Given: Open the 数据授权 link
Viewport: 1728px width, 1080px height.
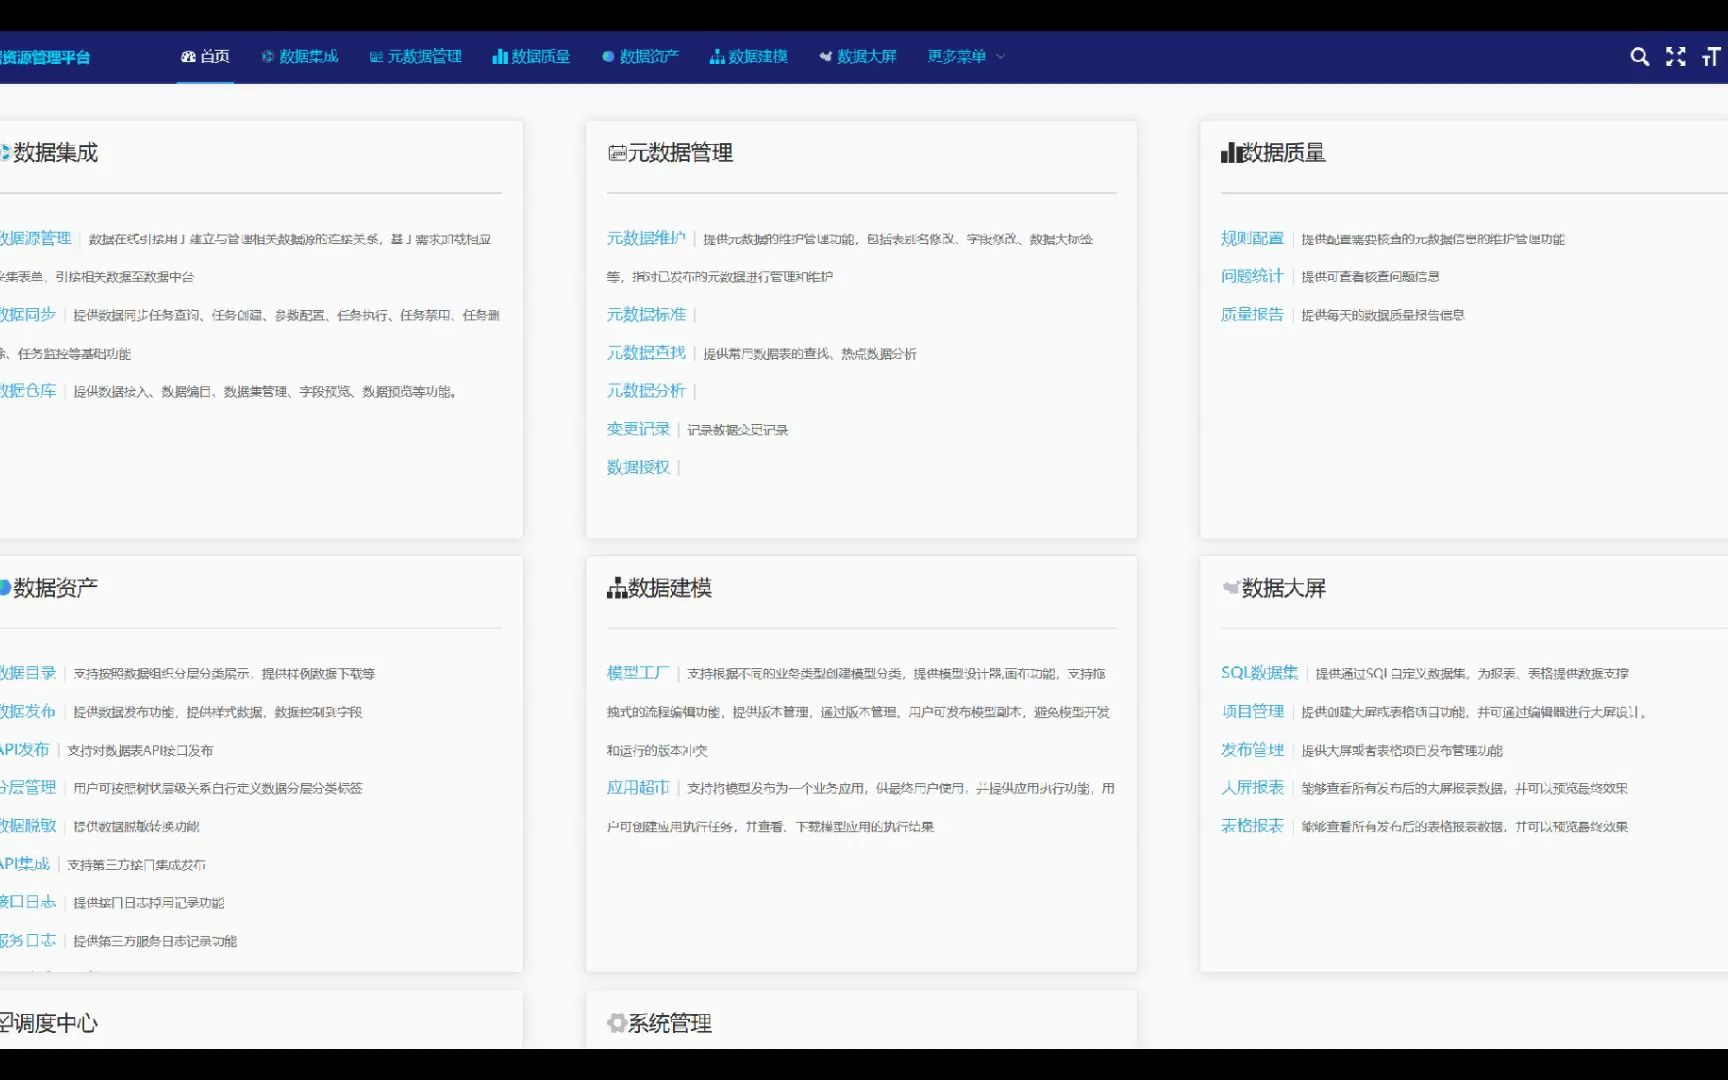Looking at the screenshot, I should (x=638, y=467).
